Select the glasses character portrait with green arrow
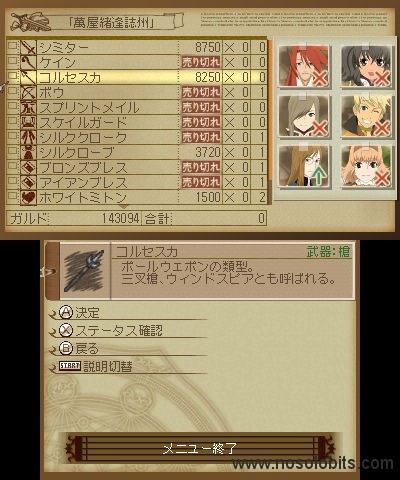 pyautogui.click(x=303, y=166)
